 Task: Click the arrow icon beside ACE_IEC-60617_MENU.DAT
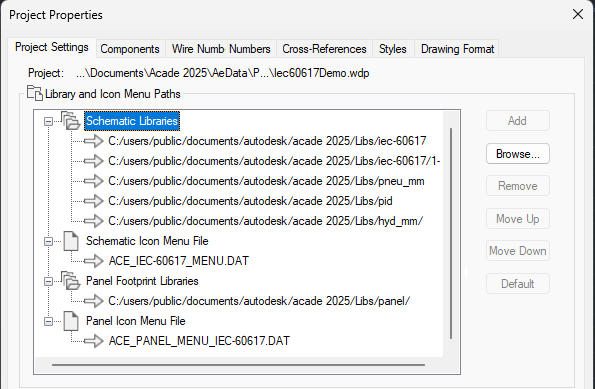click(93, 261)
